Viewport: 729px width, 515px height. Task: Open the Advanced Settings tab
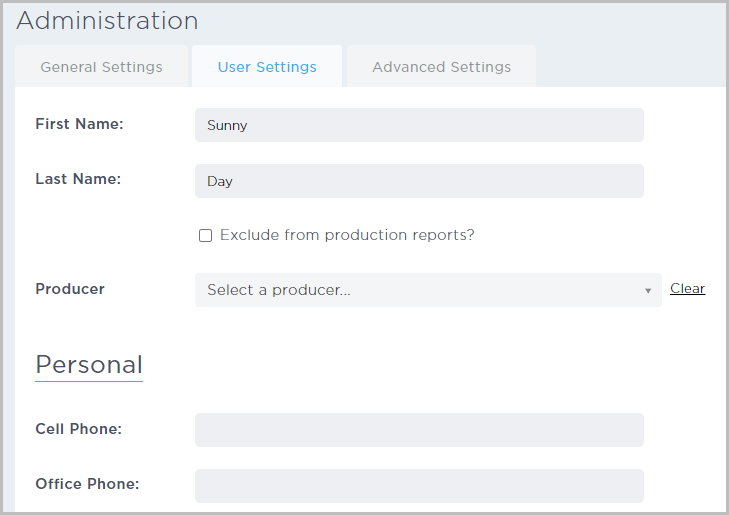click(x=441, y=67)
